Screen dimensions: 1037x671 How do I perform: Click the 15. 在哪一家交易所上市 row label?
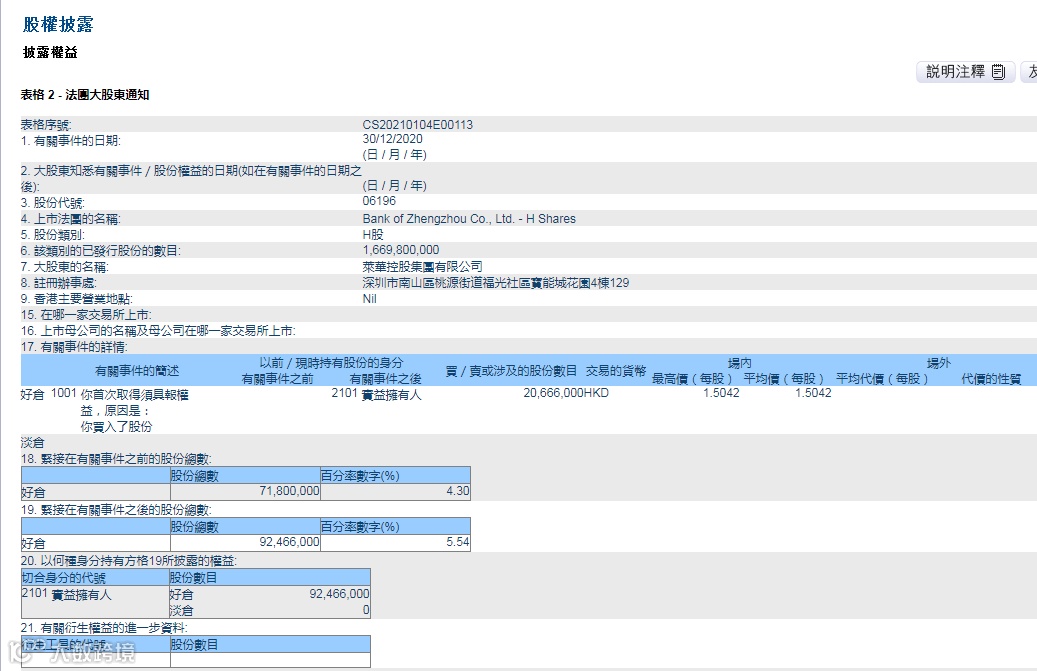pos(86,315)
